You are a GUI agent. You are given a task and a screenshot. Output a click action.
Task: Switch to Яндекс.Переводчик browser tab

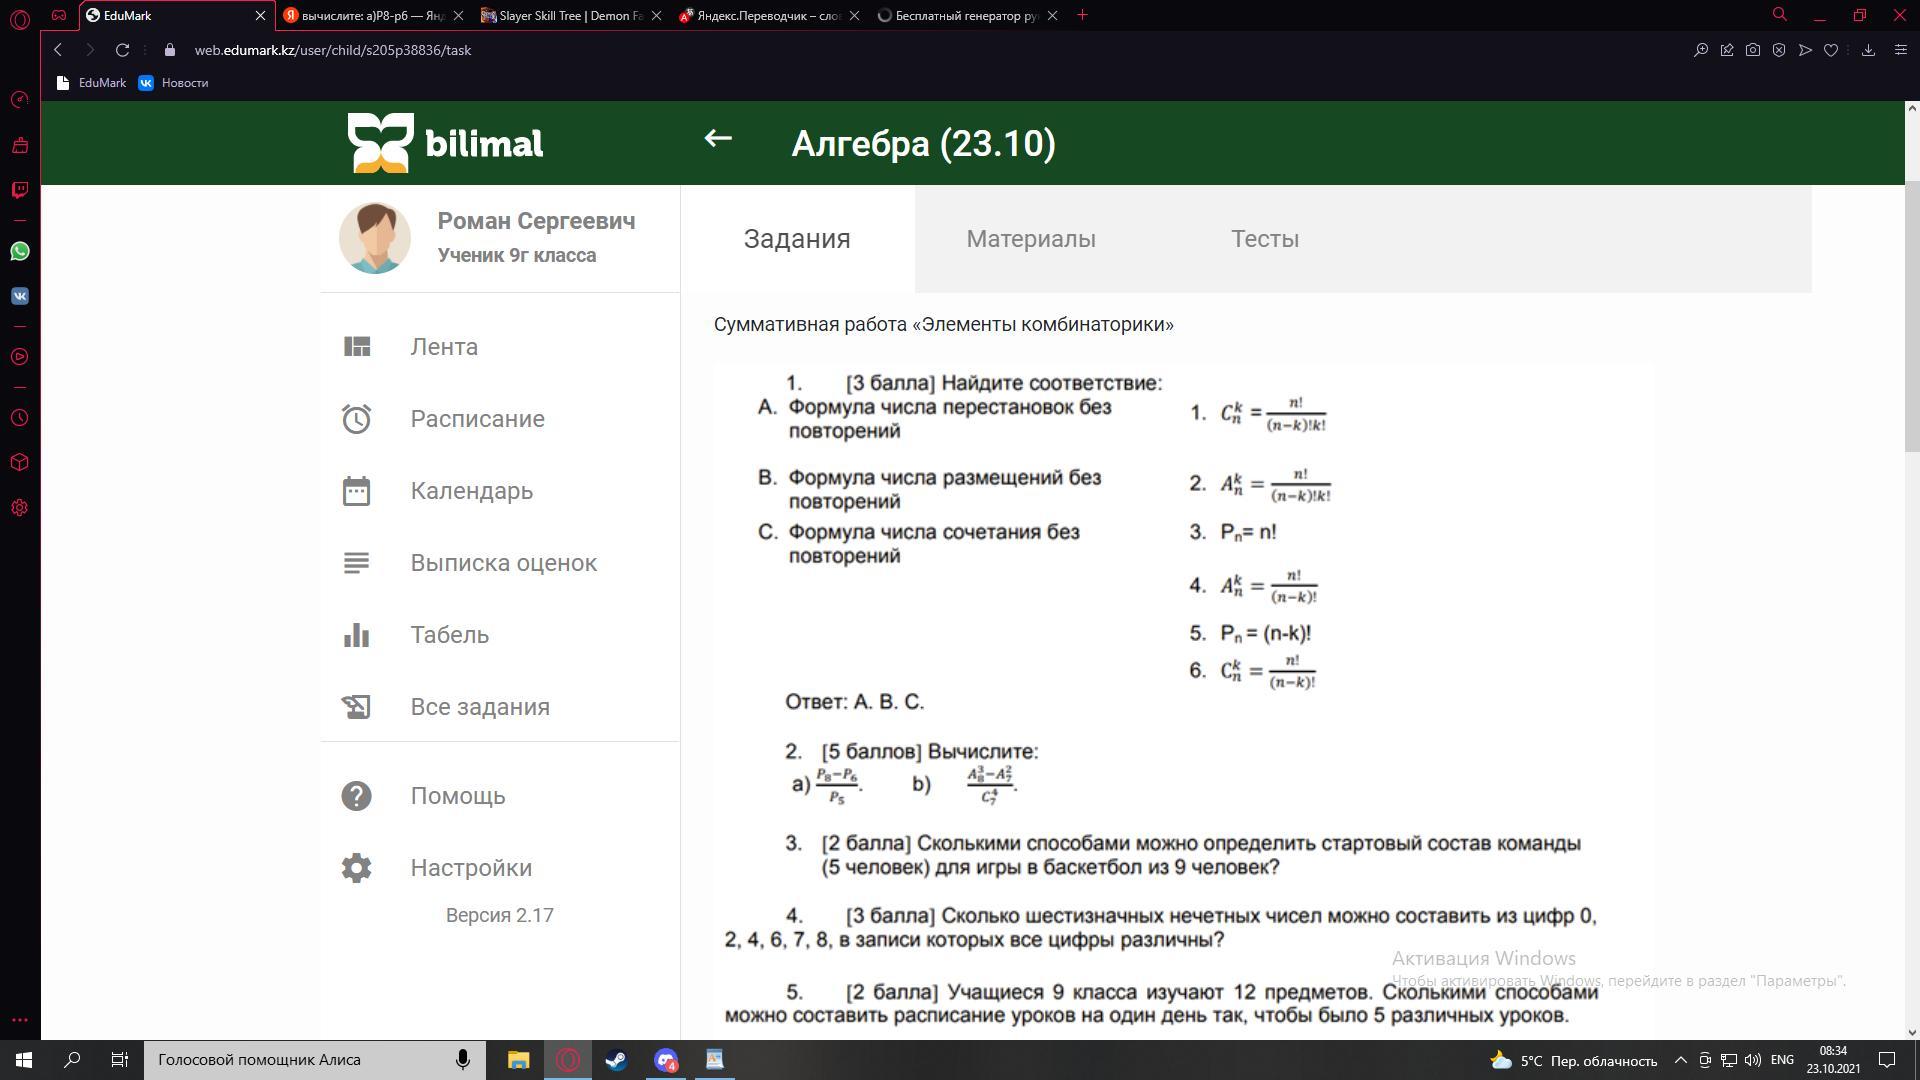pos(768,16)
